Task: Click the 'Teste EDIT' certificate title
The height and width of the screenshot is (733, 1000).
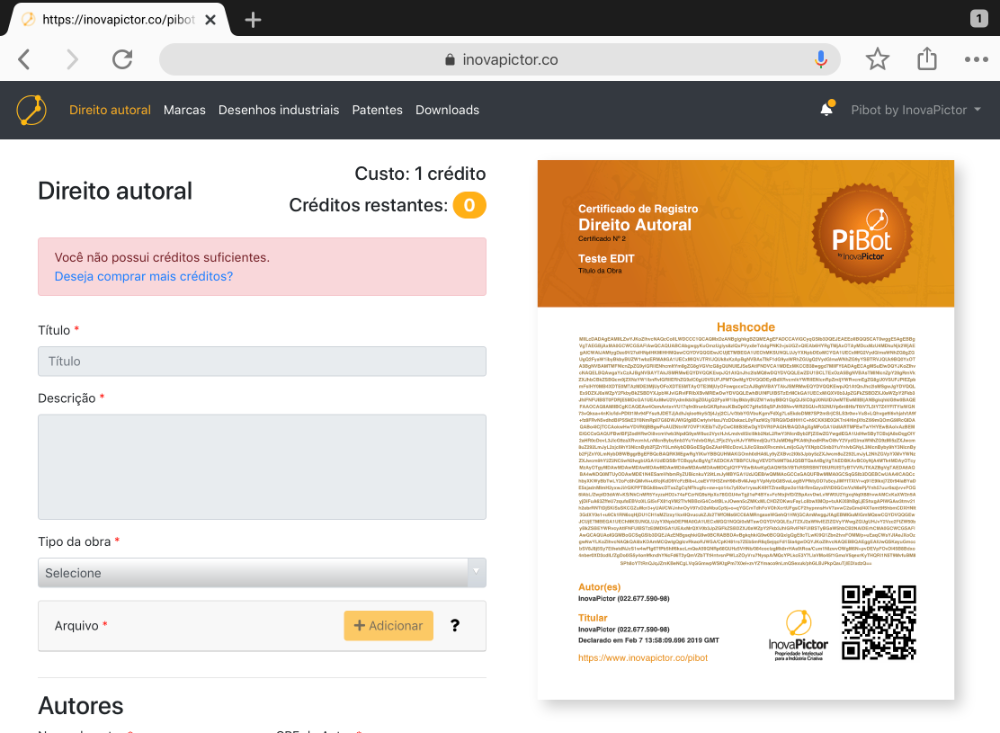Action: (606, 258)
